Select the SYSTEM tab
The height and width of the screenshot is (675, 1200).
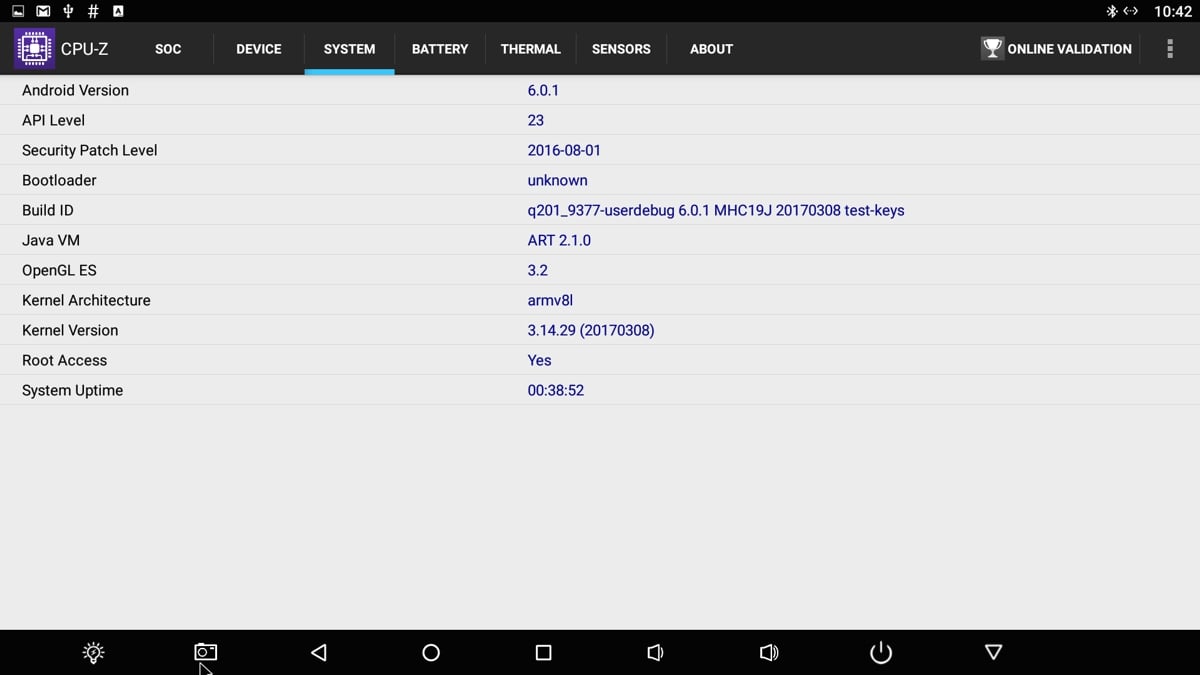click(350, 49)
